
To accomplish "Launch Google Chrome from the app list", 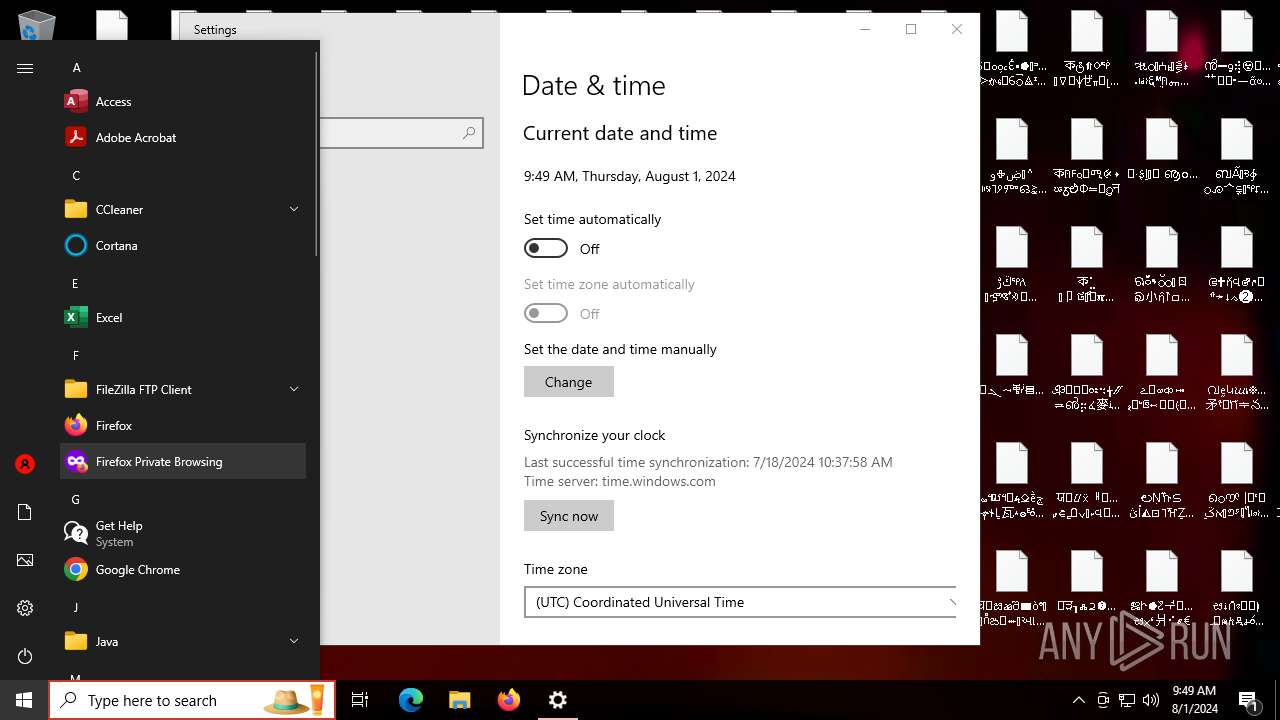I will click(x=183, y=569).
